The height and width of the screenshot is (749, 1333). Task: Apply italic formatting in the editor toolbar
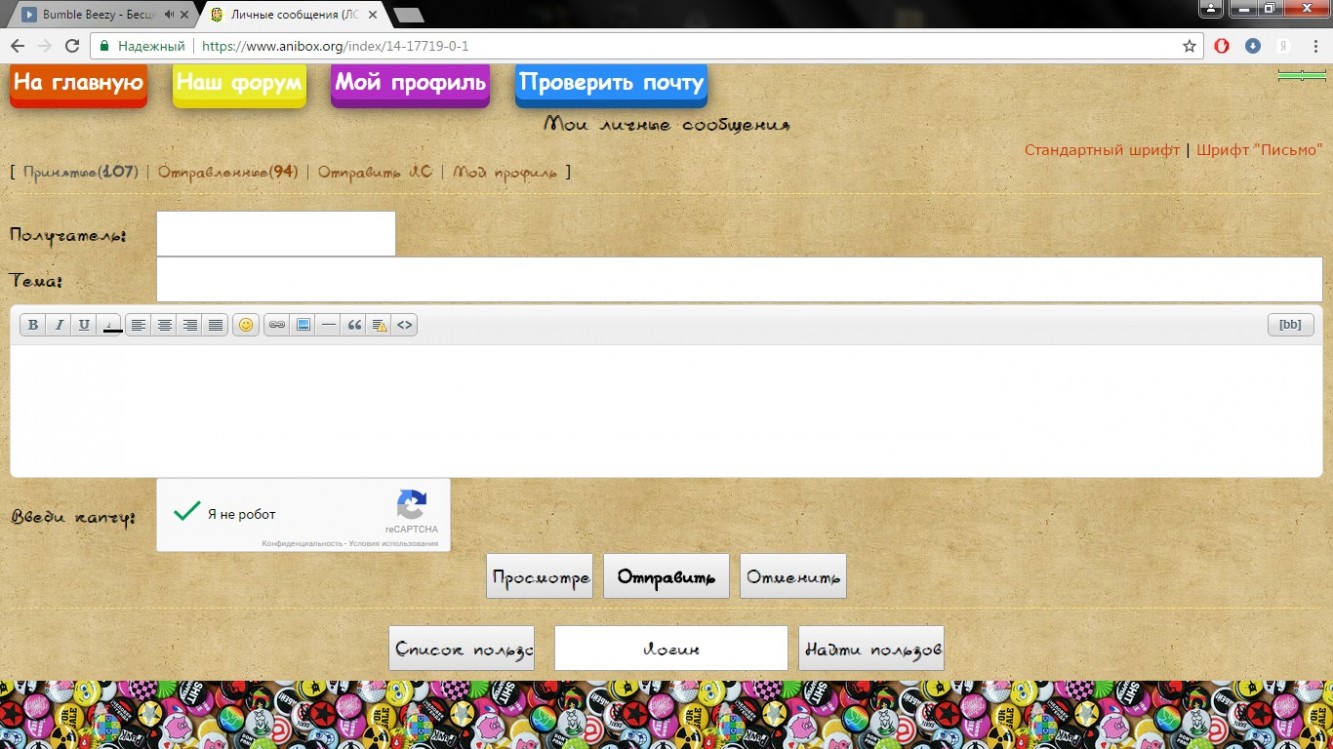click(x=59, y=325)
